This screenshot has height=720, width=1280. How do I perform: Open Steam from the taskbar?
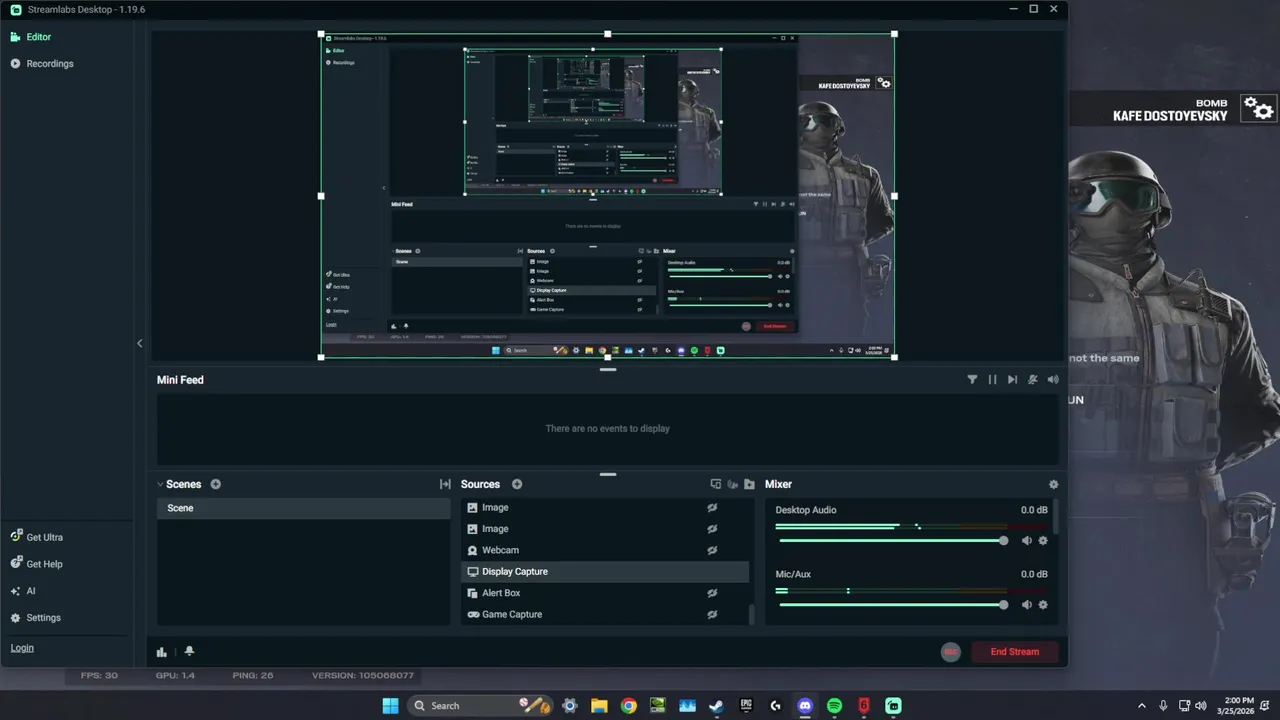pyautogui.click(x=716, y=705)
